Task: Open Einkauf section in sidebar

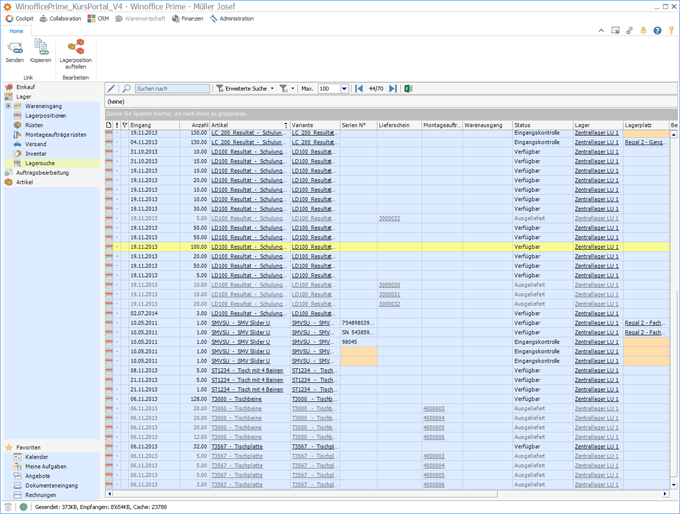Action: click(26, 87)
